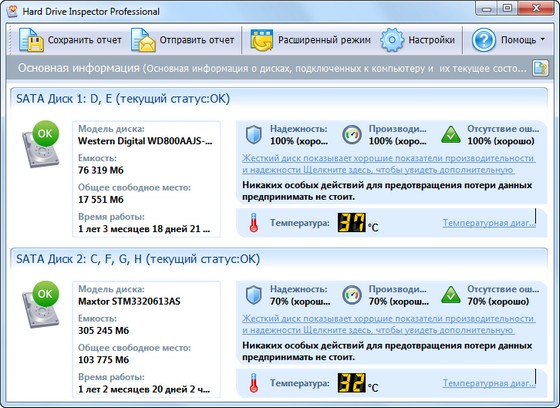Click the Настройки gear icon
Viewport: 560px width, 408px height.
392,40
